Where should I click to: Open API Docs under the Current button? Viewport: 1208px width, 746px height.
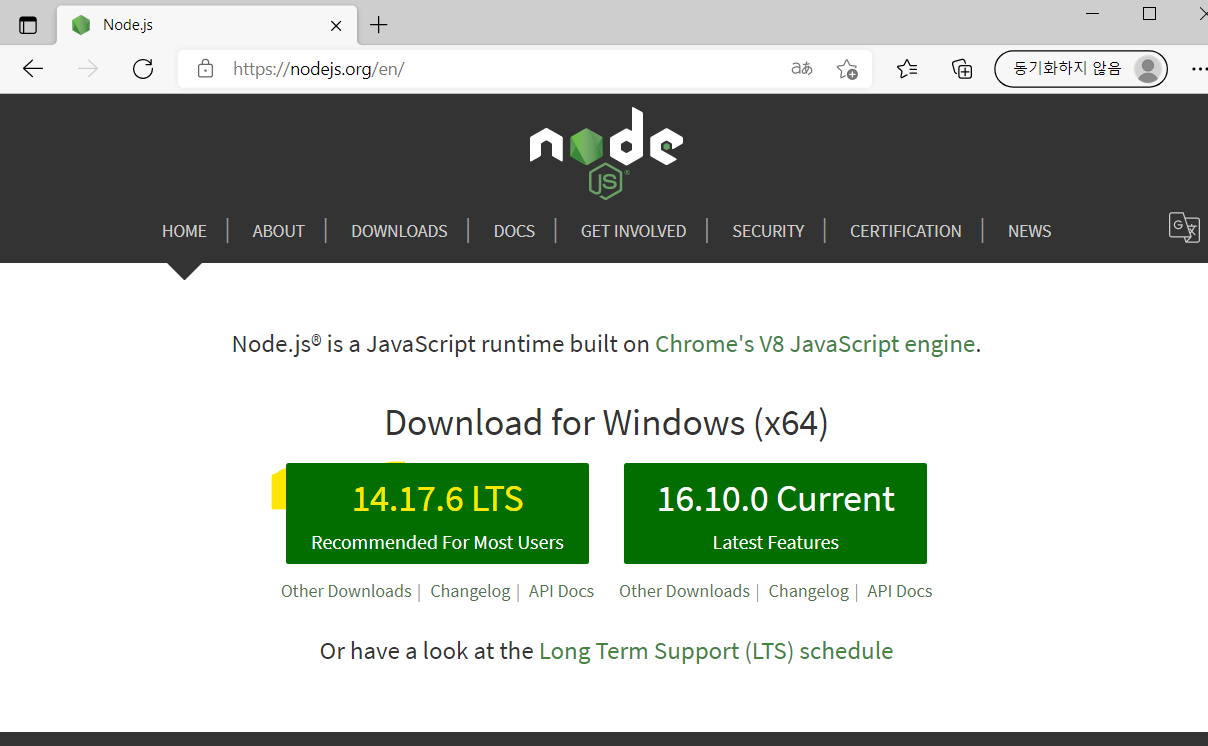tap(899, 591)
